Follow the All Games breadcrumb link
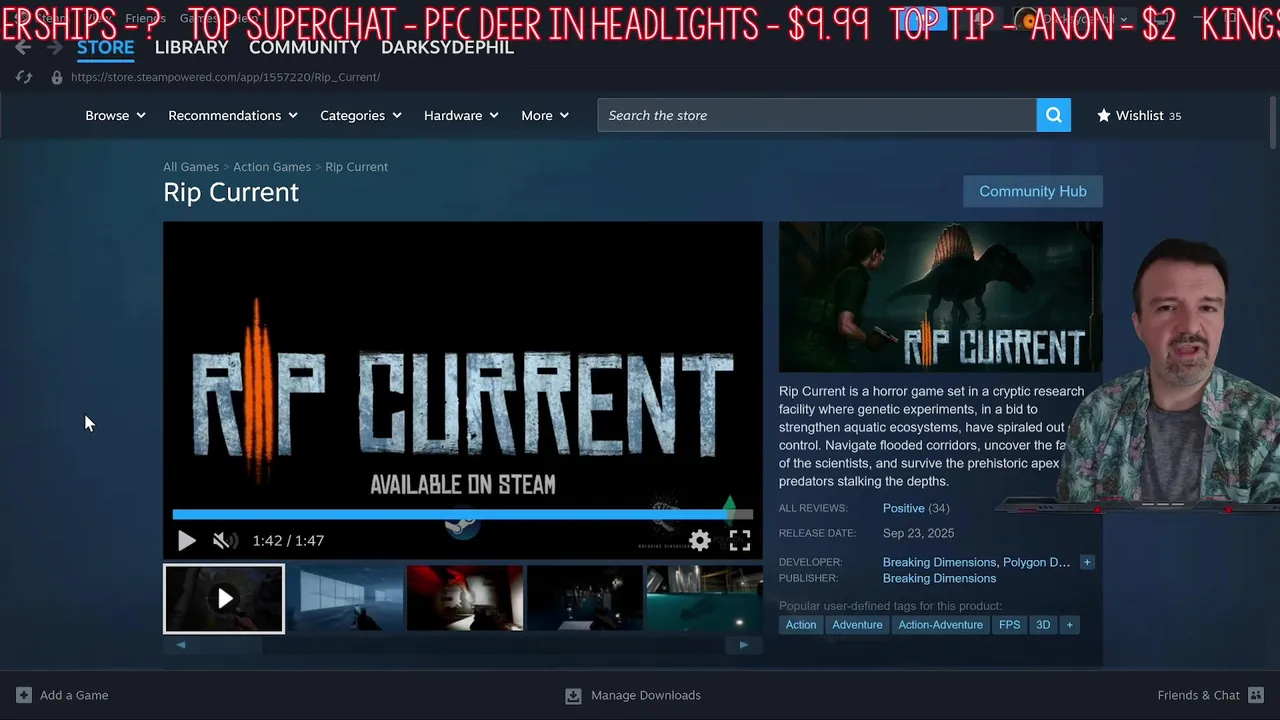This screenshot has width=1280, height=720. (191, 167)
